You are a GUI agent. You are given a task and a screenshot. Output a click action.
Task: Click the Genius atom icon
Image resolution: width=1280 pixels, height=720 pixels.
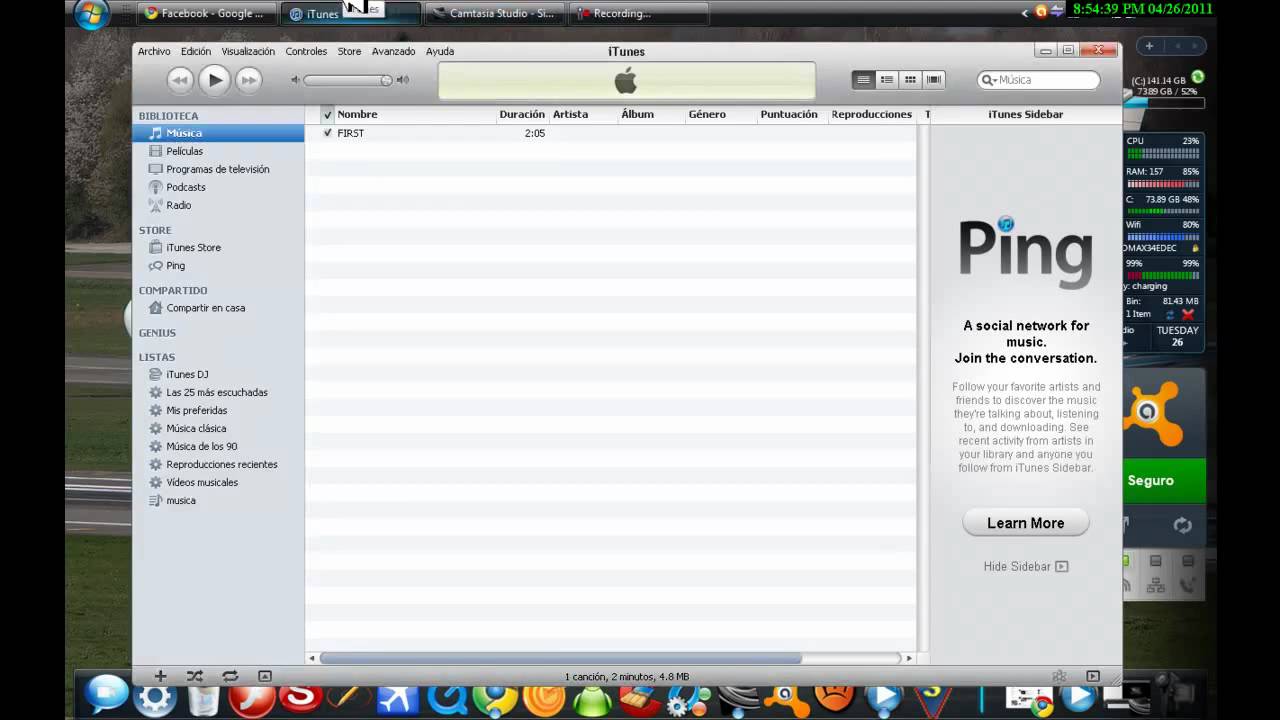click(1059, 676)
